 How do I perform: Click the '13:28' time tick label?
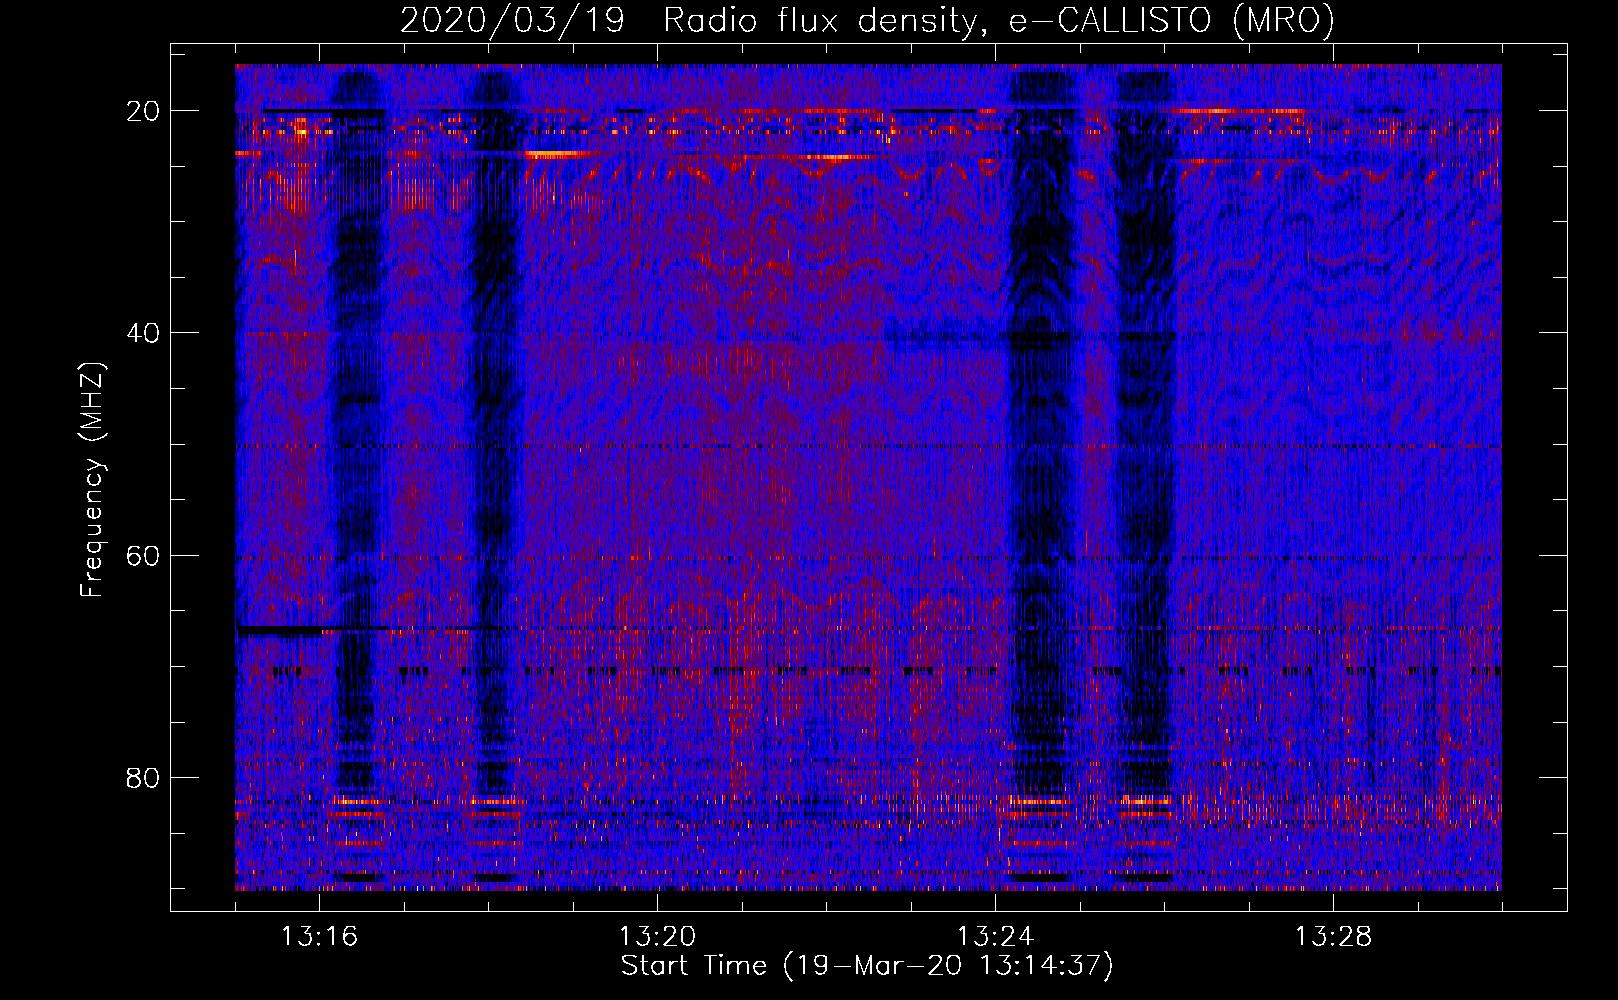pos(1333,937)
